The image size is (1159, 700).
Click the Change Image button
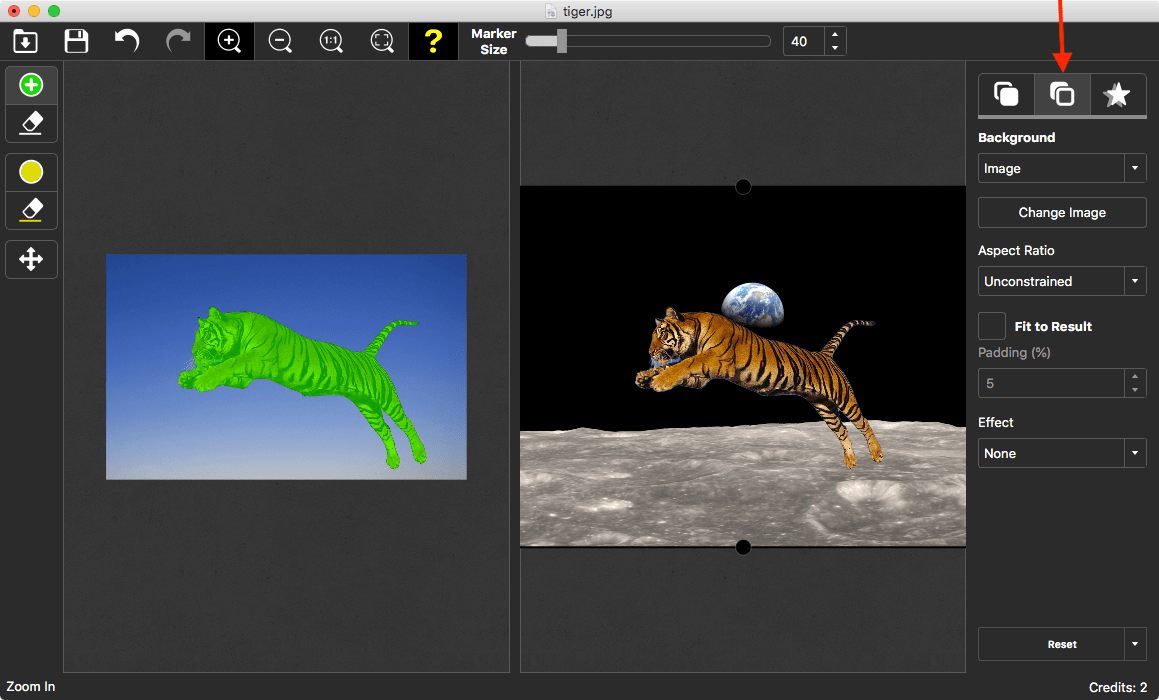[1061, 212]
